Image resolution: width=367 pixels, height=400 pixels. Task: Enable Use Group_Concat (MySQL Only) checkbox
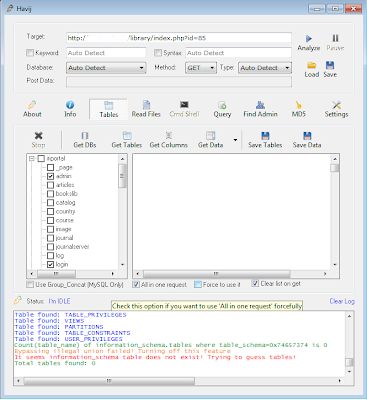30,284
